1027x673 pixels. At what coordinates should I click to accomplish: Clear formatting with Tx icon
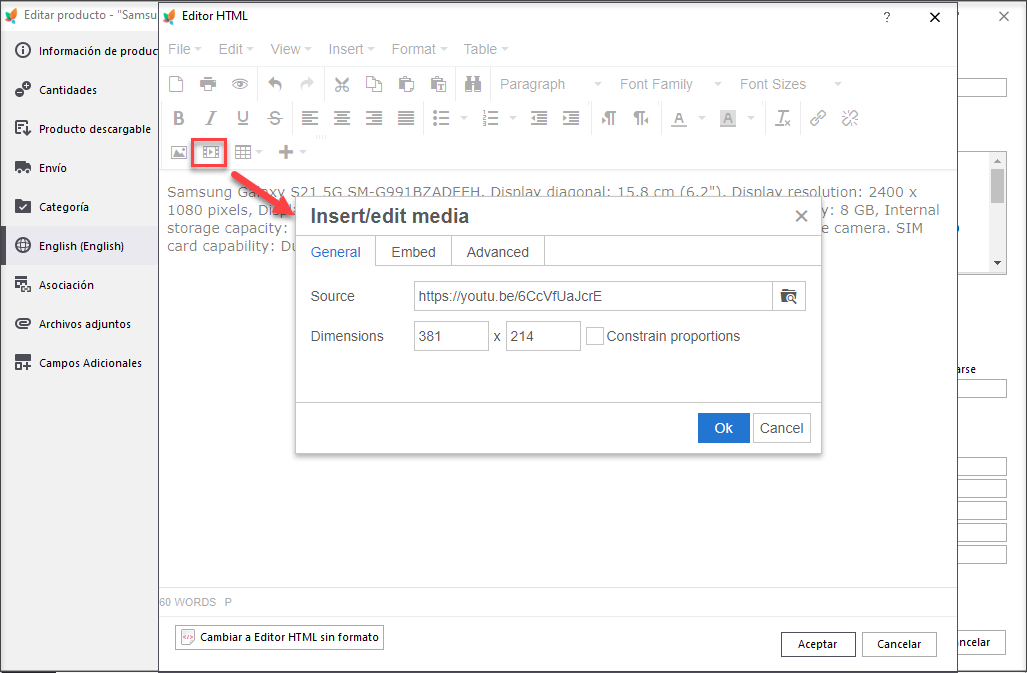(x=783, y=118)
